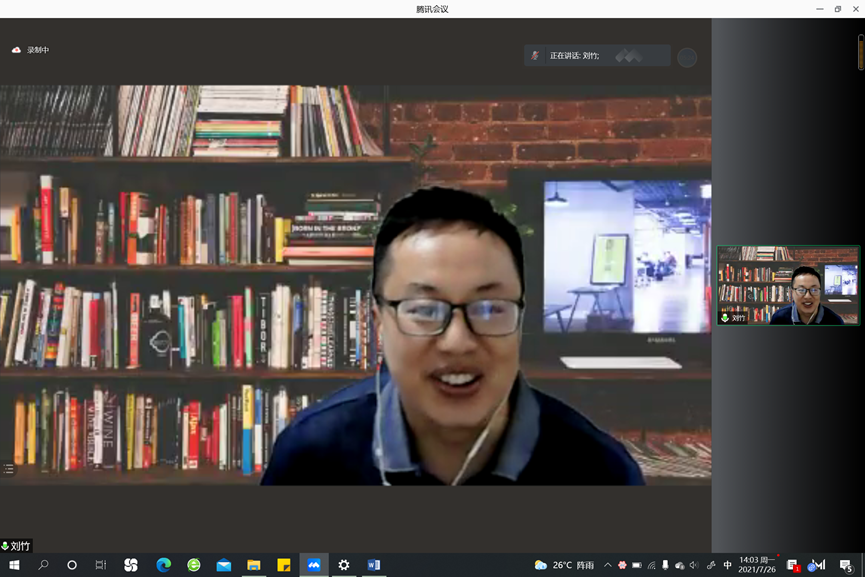This screenshot has width=865, height=577.
Task: Open the panel icon at lower-left of video
Action: (8, 468)
